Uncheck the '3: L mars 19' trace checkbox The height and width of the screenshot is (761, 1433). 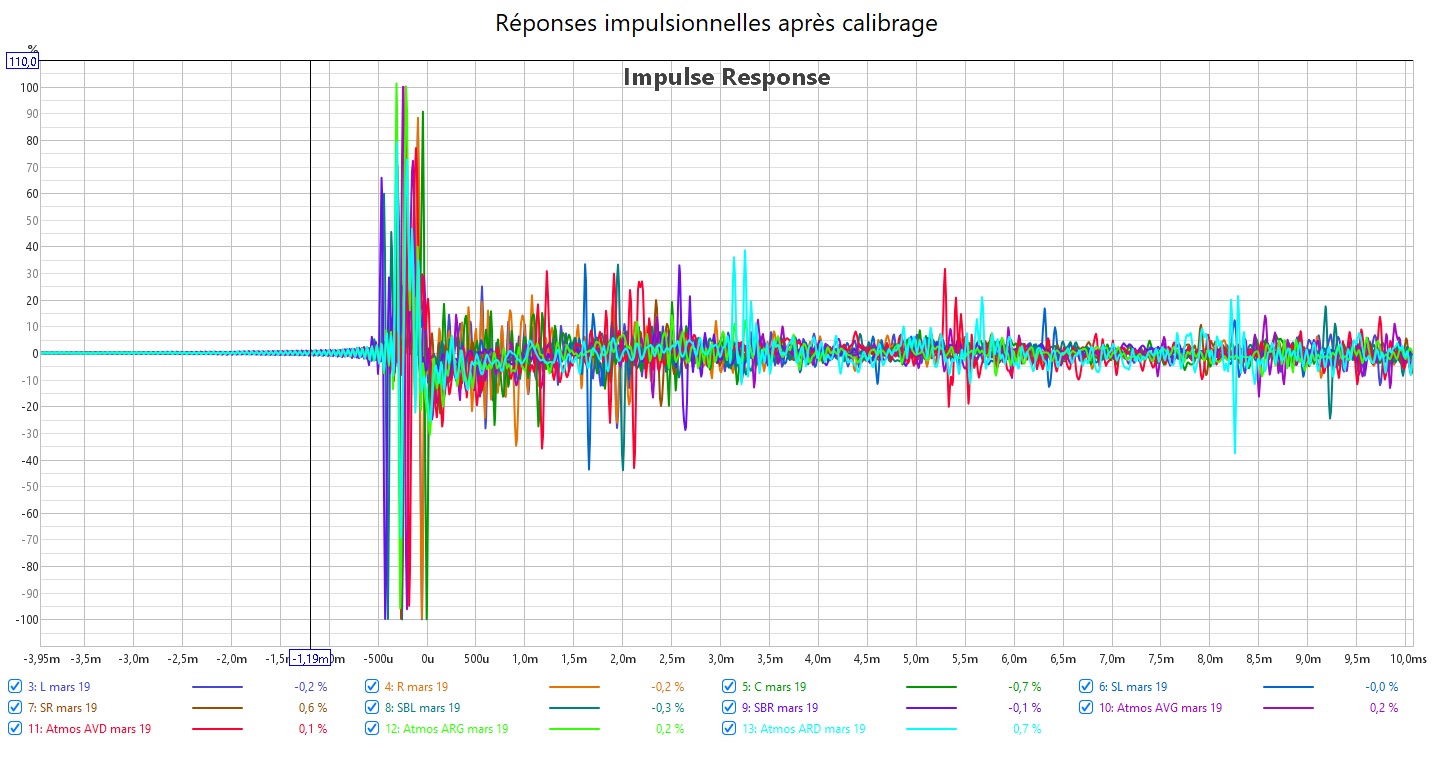[x=15, y=687]
